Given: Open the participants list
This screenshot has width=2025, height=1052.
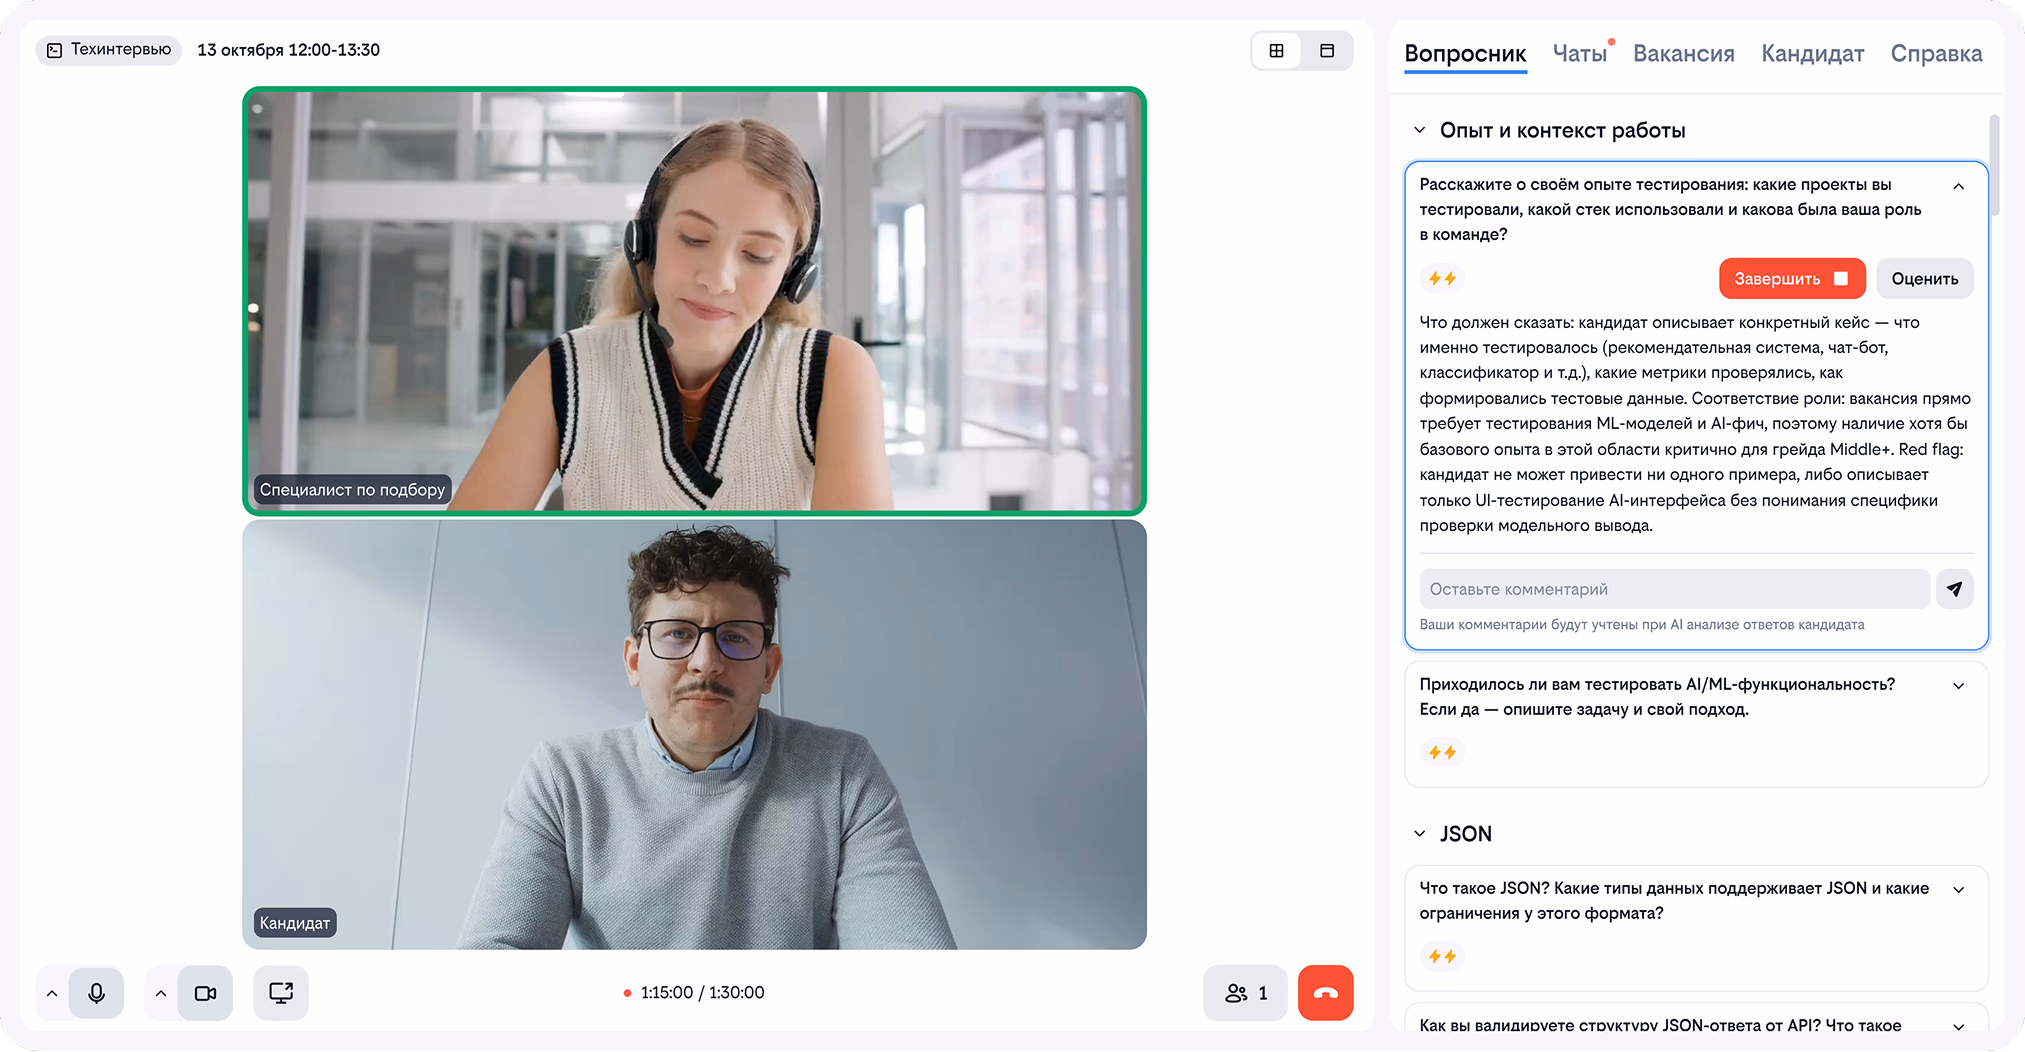Looking at the screenshot, I should (1245, 993).
